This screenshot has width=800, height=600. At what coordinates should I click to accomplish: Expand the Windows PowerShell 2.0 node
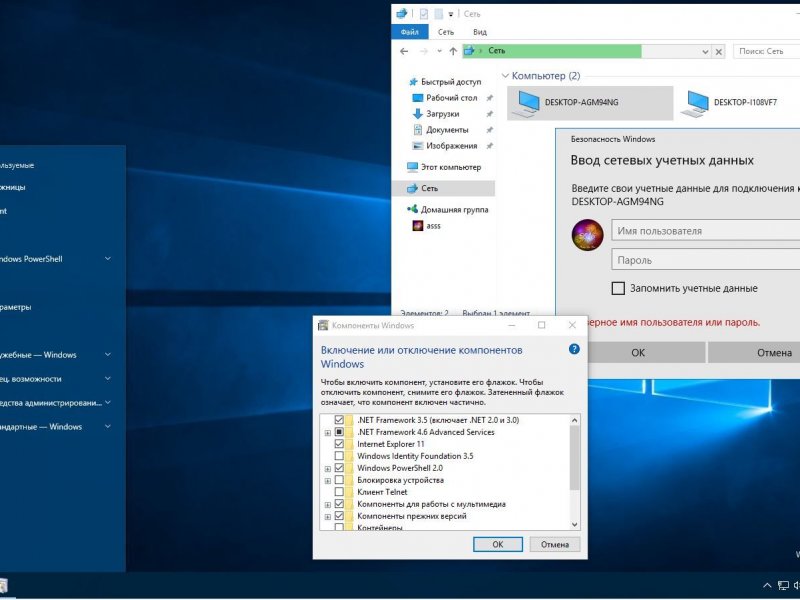pos(328,468)
